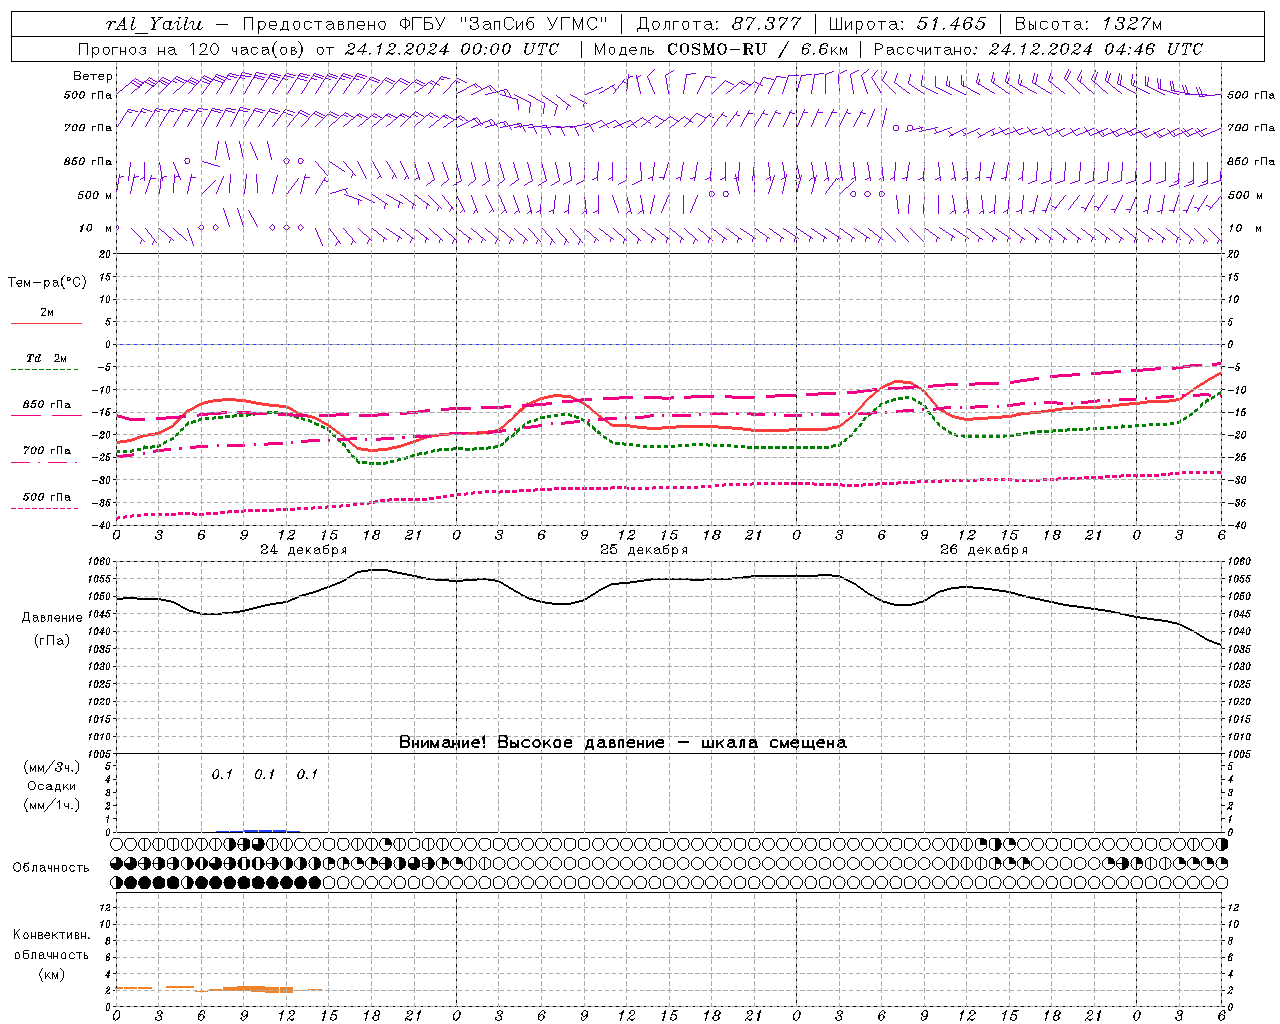Click the 2м temperature legend entry

point(47,312)
